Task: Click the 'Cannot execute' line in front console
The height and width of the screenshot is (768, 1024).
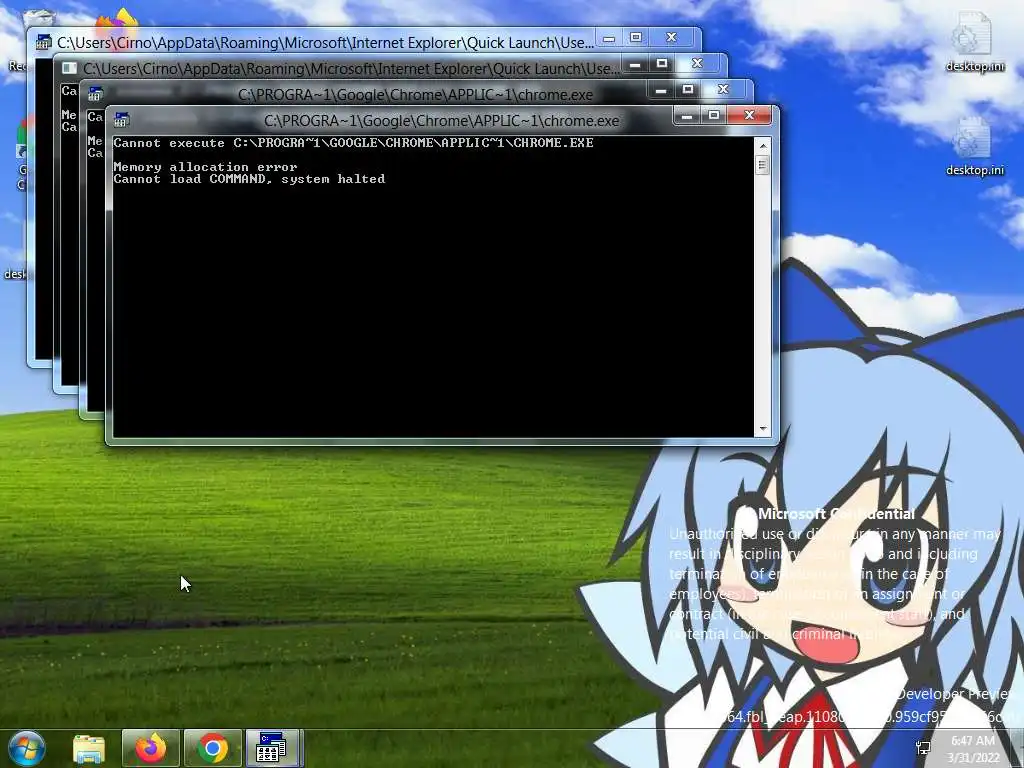Action: coord(353,143)
